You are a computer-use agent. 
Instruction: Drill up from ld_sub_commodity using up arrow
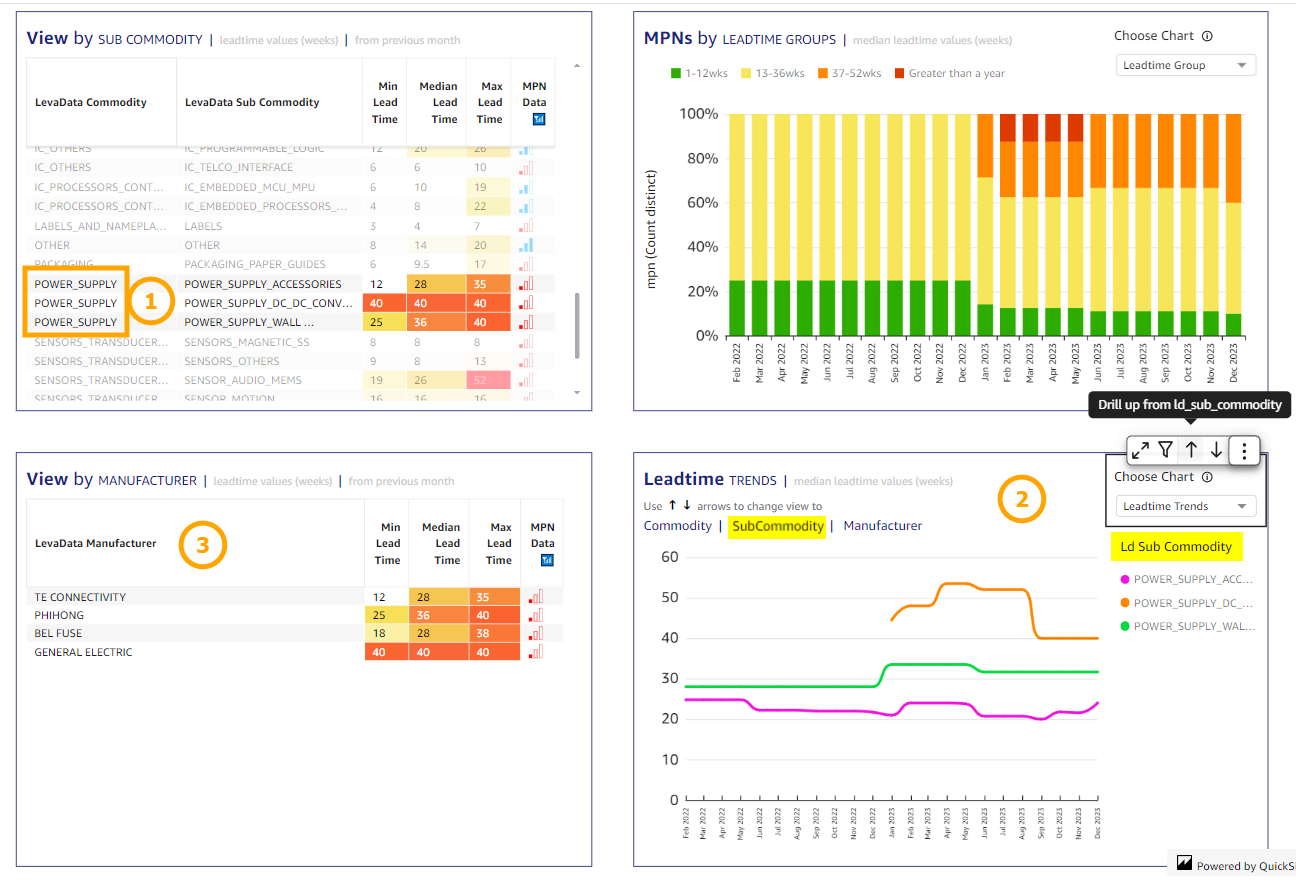point(1191,450)
